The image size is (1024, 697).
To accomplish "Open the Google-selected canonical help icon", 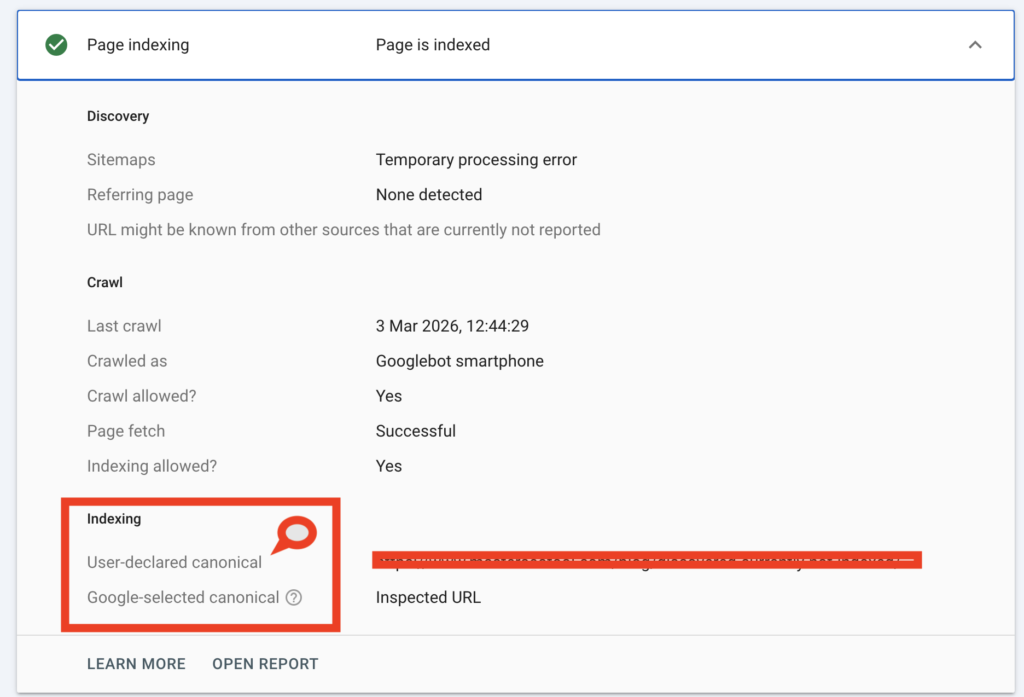I will click(x=291, y=597).
